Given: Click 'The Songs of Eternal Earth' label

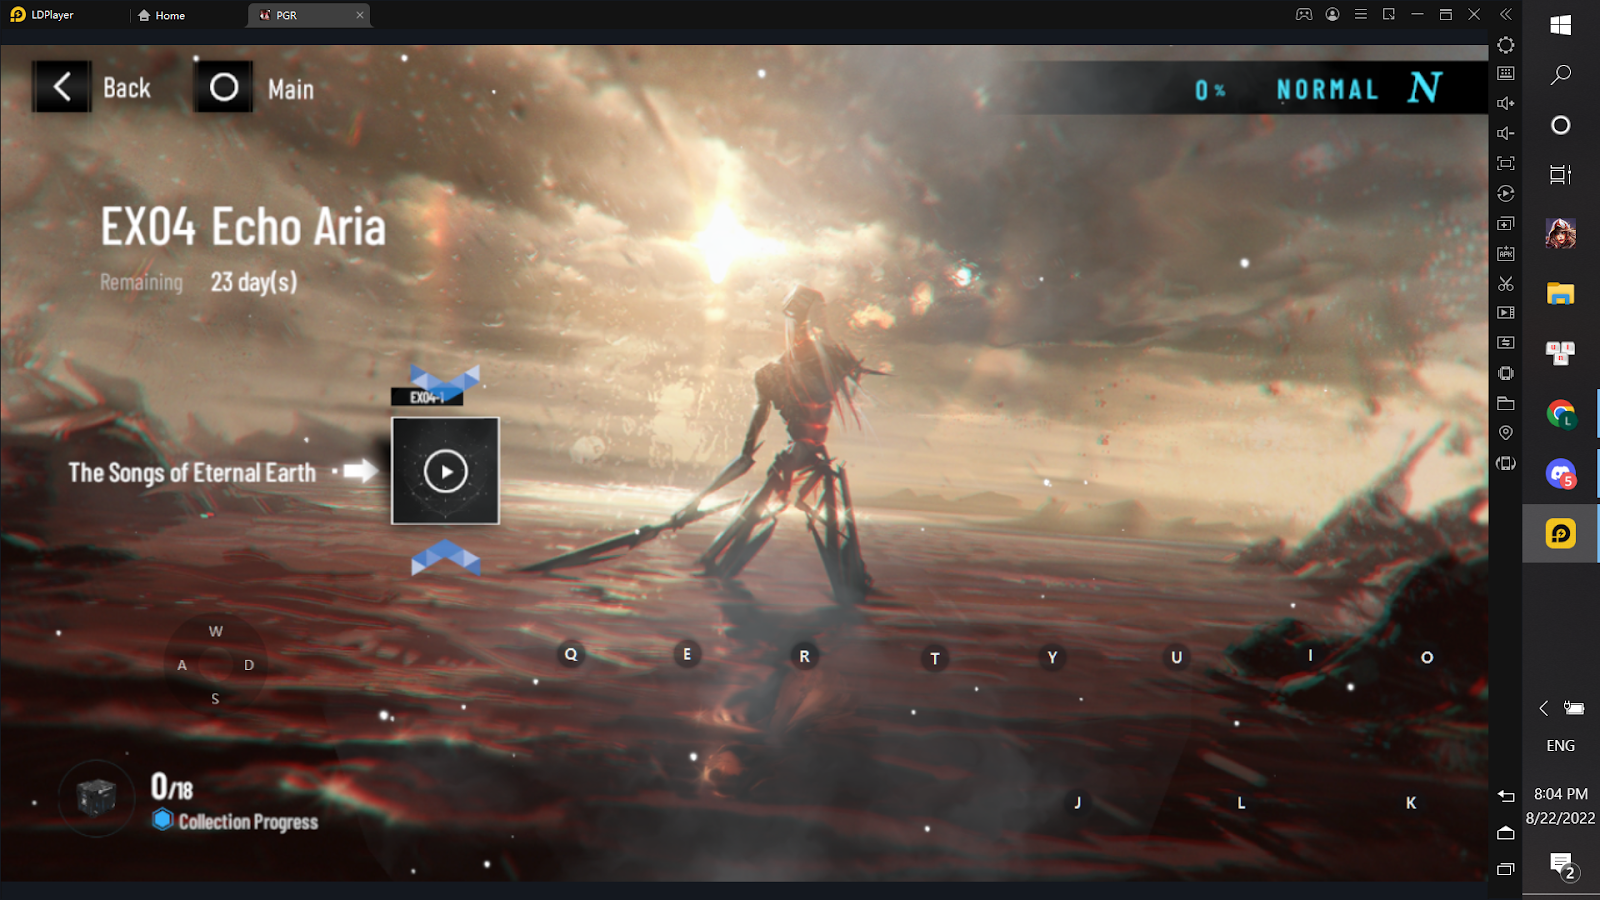Looking at the screenshot, I should (192, 472).
